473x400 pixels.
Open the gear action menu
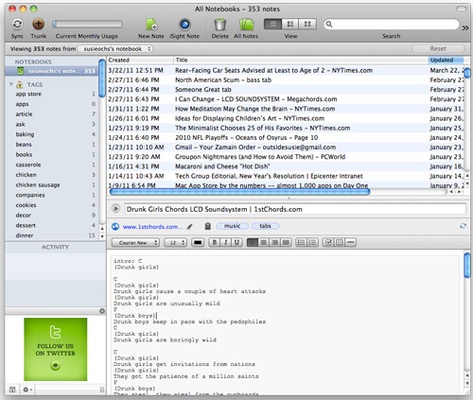27,389
